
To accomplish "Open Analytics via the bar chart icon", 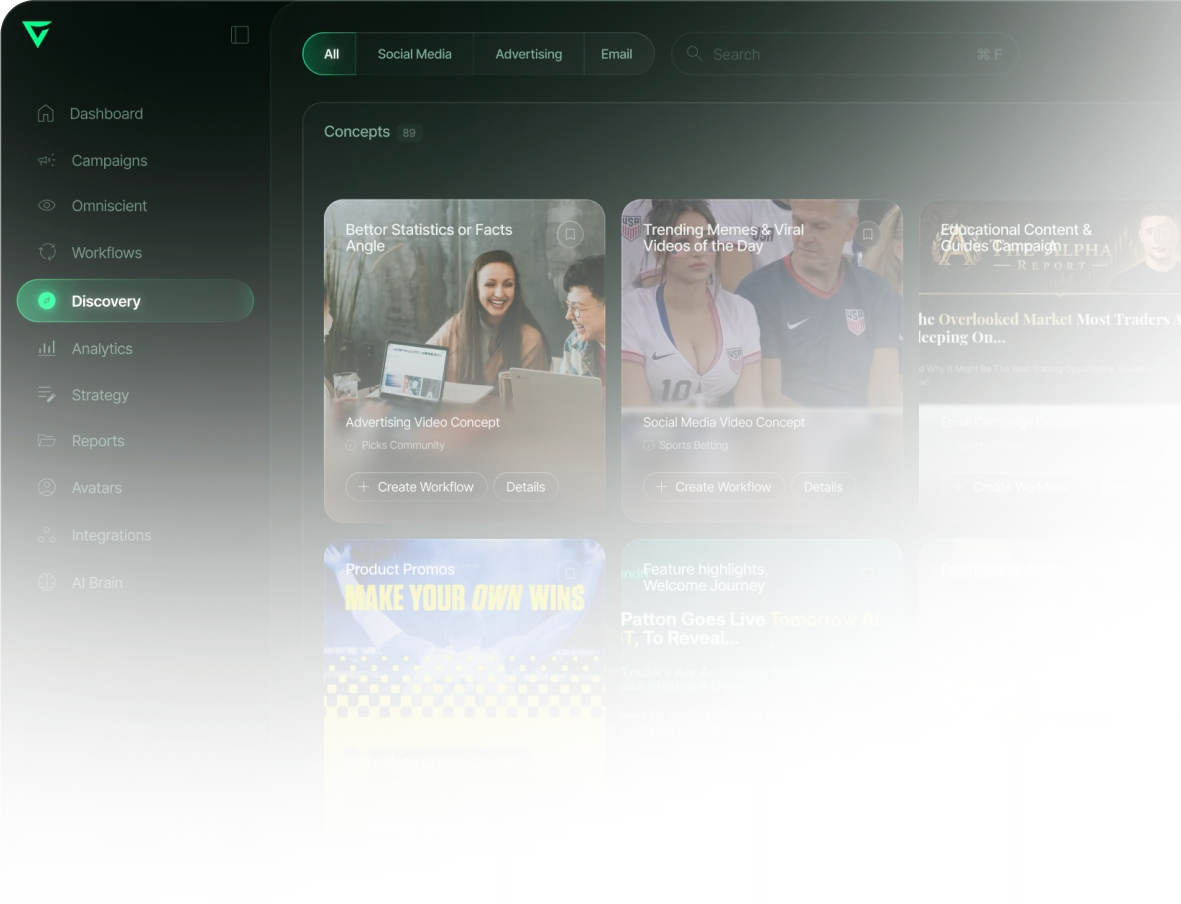I will (x=47, y=348).
